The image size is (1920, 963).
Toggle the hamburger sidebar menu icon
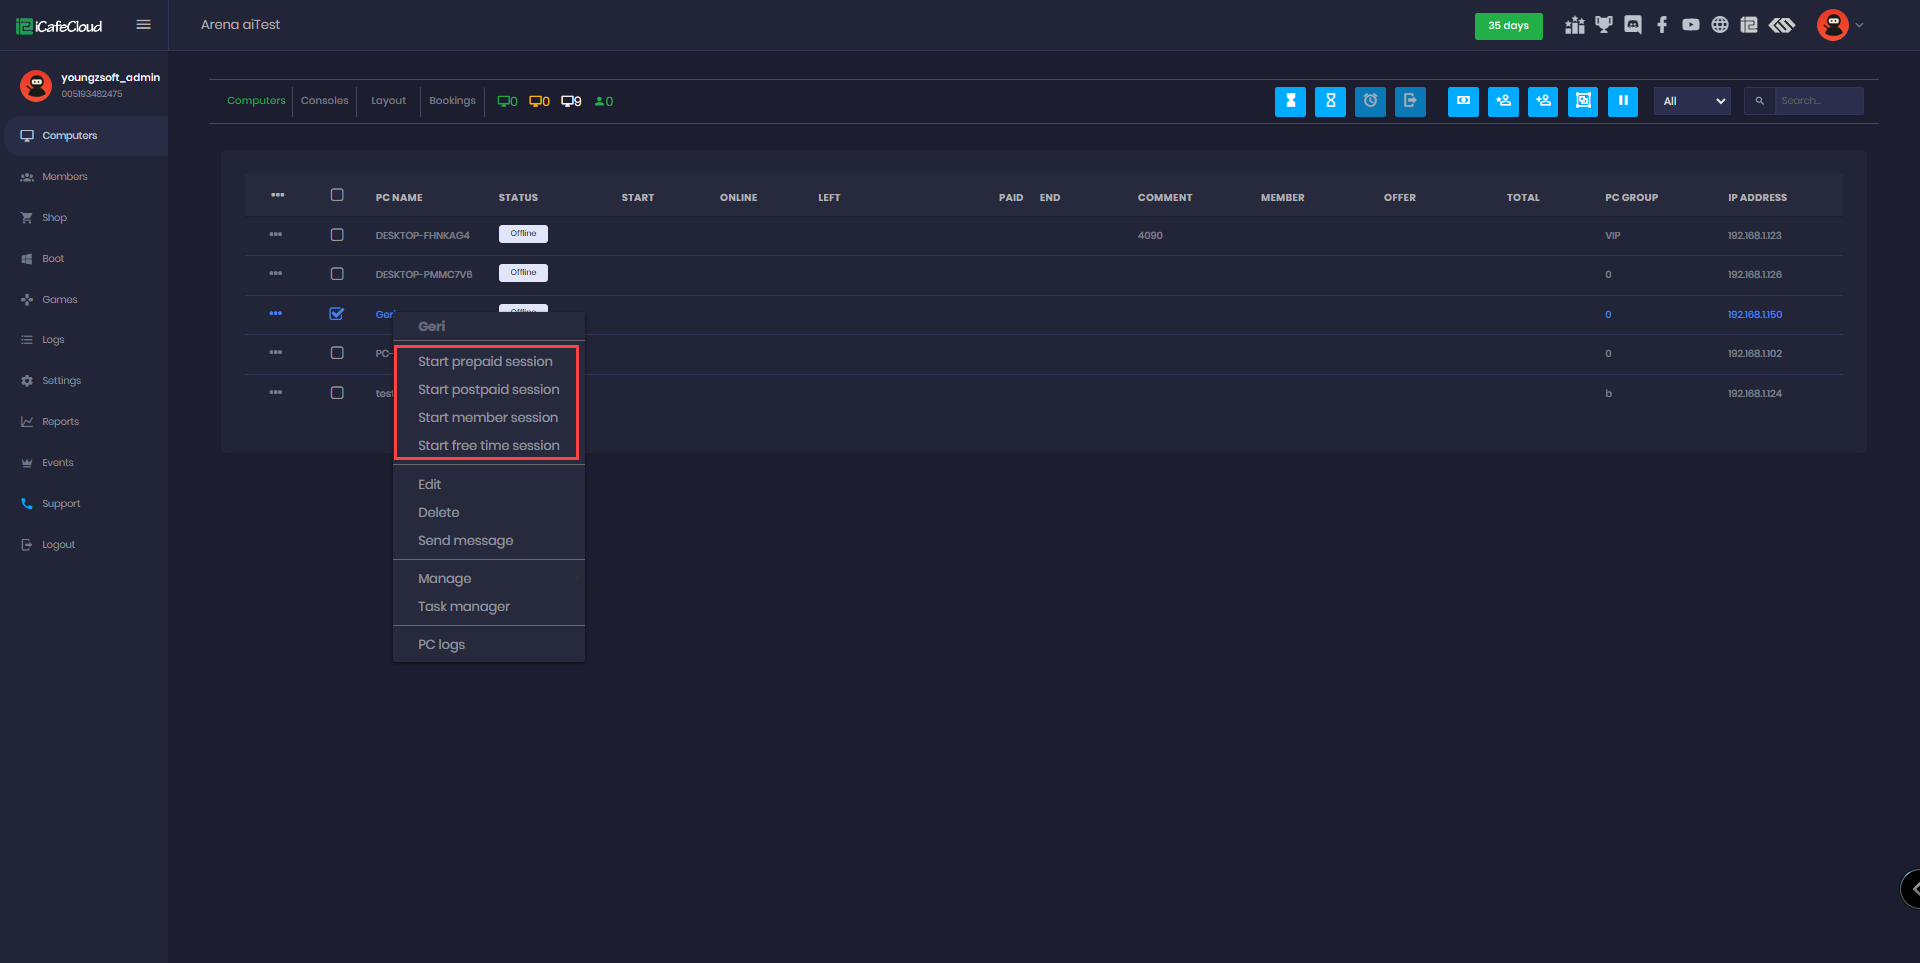pos(144,25)
